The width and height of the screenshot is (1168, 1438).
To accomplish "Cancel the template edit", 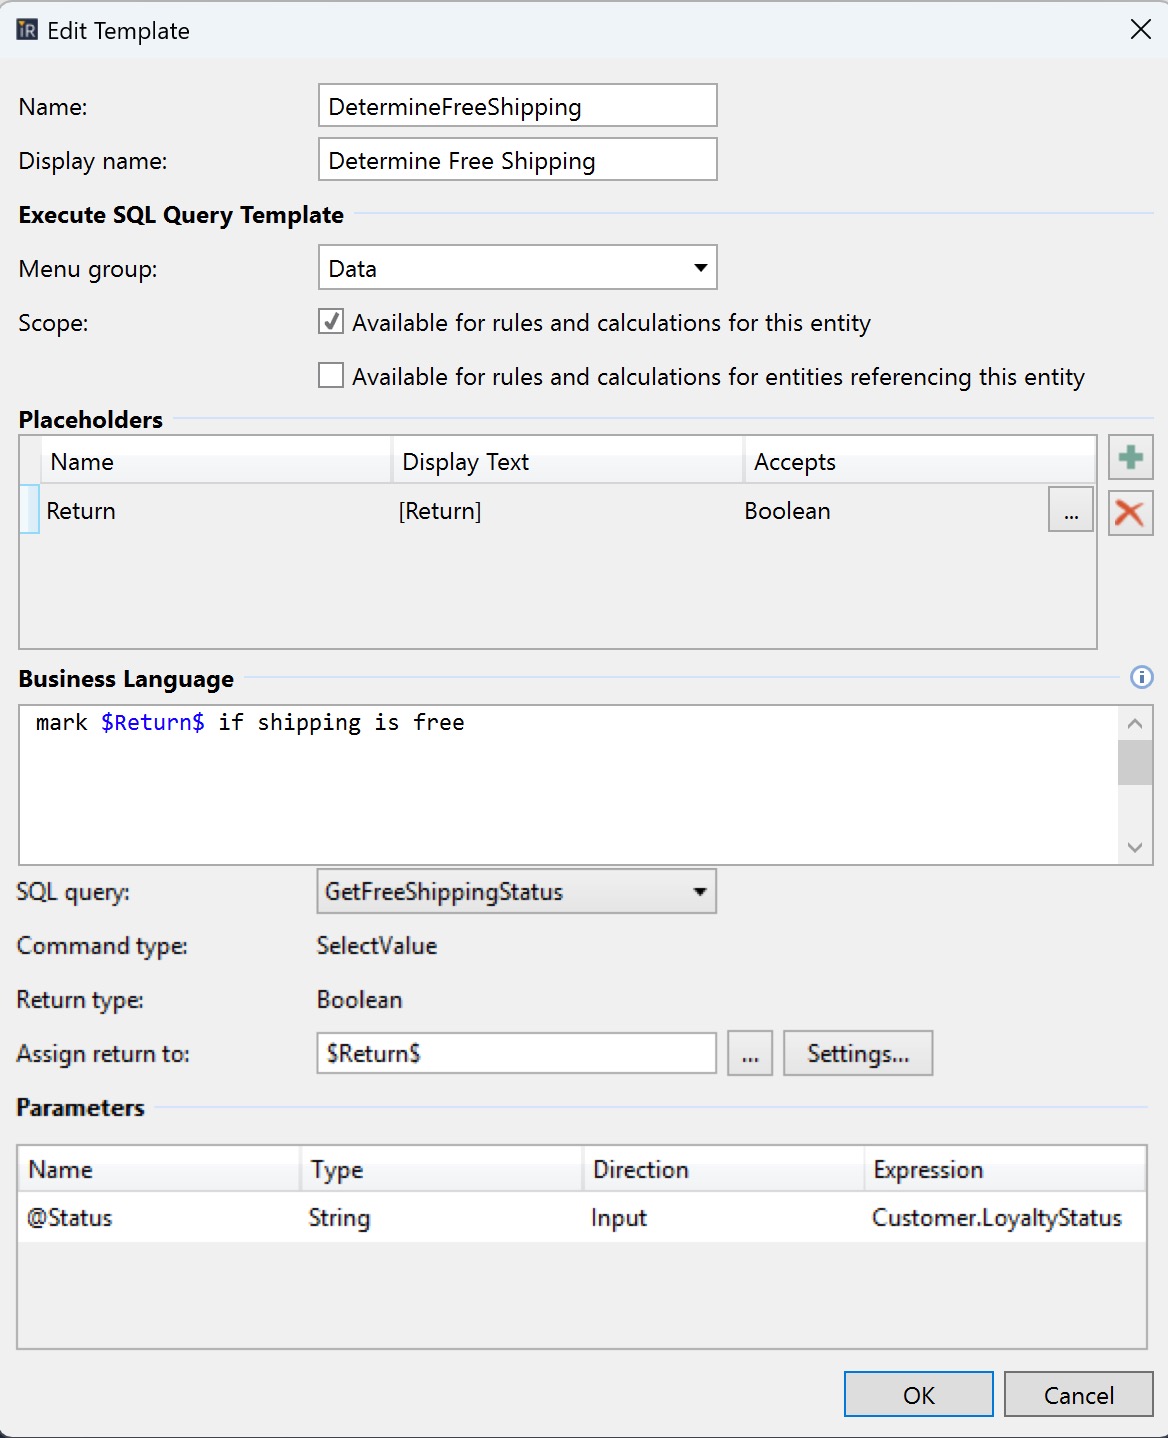I will (1079, 1395).
